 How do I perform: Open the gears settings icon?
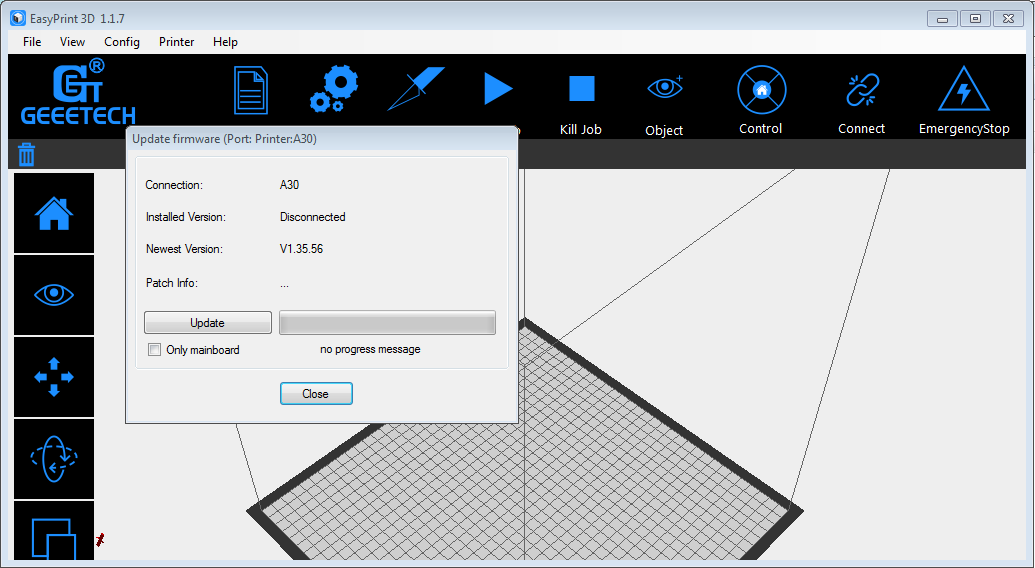pyautogui.click(x=334, y=88)
